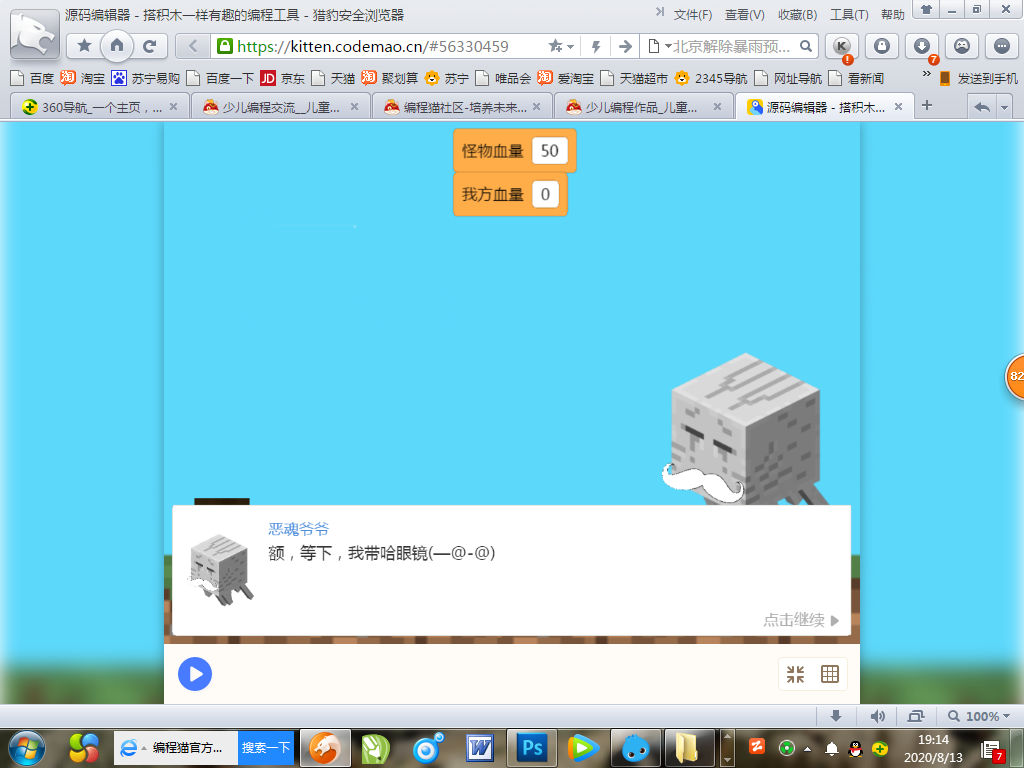Click the bookmark star button in toolbar
Image resolution: width=1024 pixels, height=768 pixels.
coord(84,46)
